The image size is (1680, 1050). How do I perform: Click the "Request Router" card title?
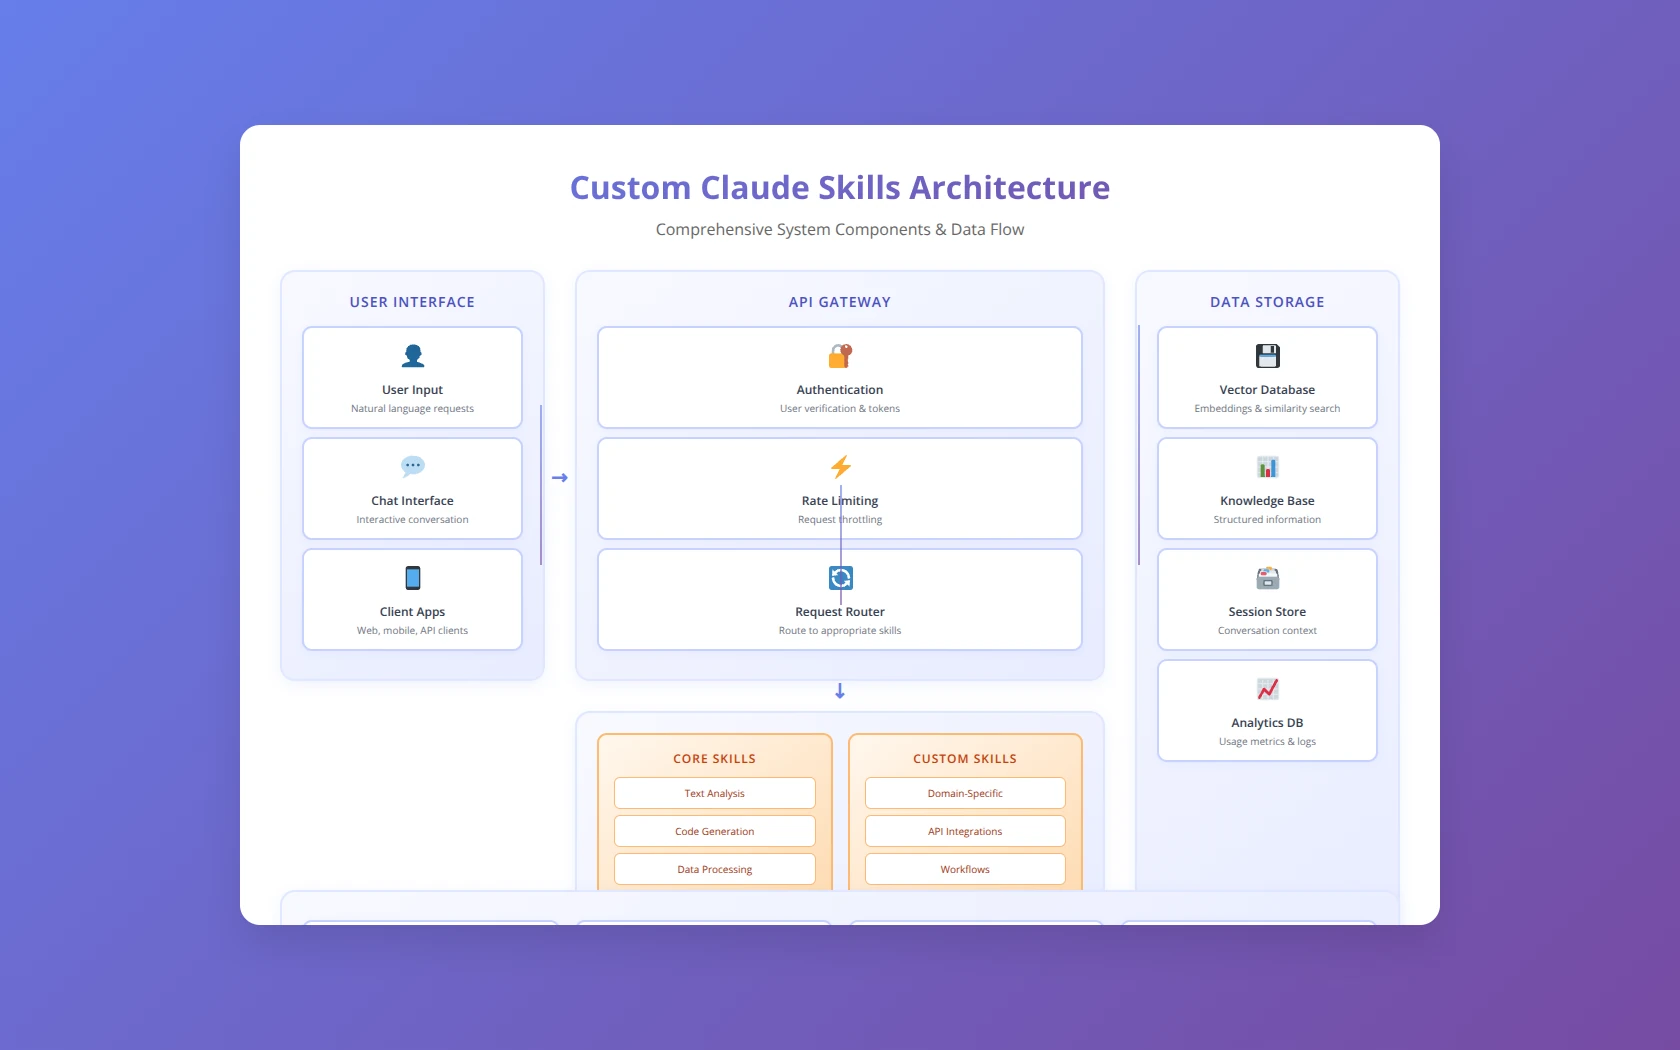[x=840, y=612]
